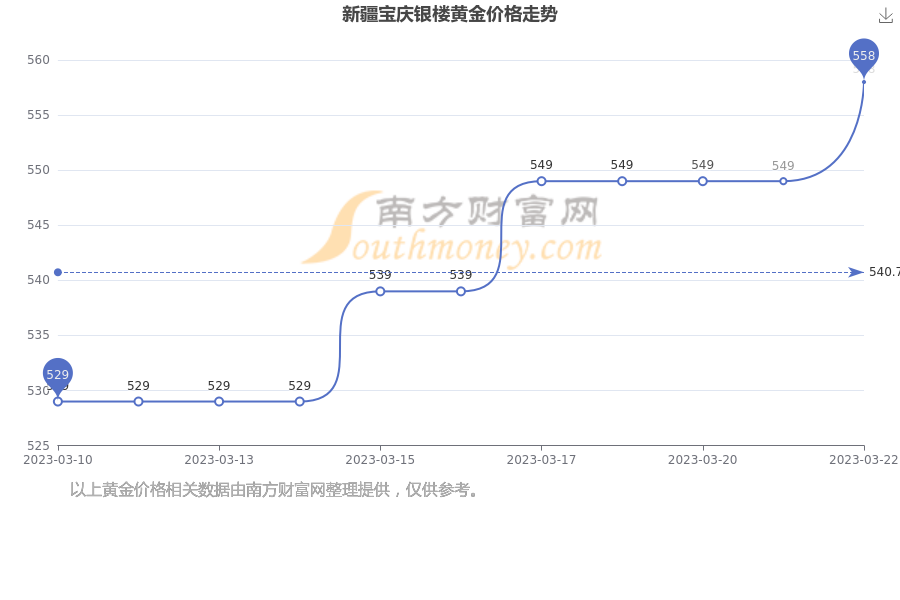
Task: Click the 558 maximum value marker pin
Action: coord(864,57)
